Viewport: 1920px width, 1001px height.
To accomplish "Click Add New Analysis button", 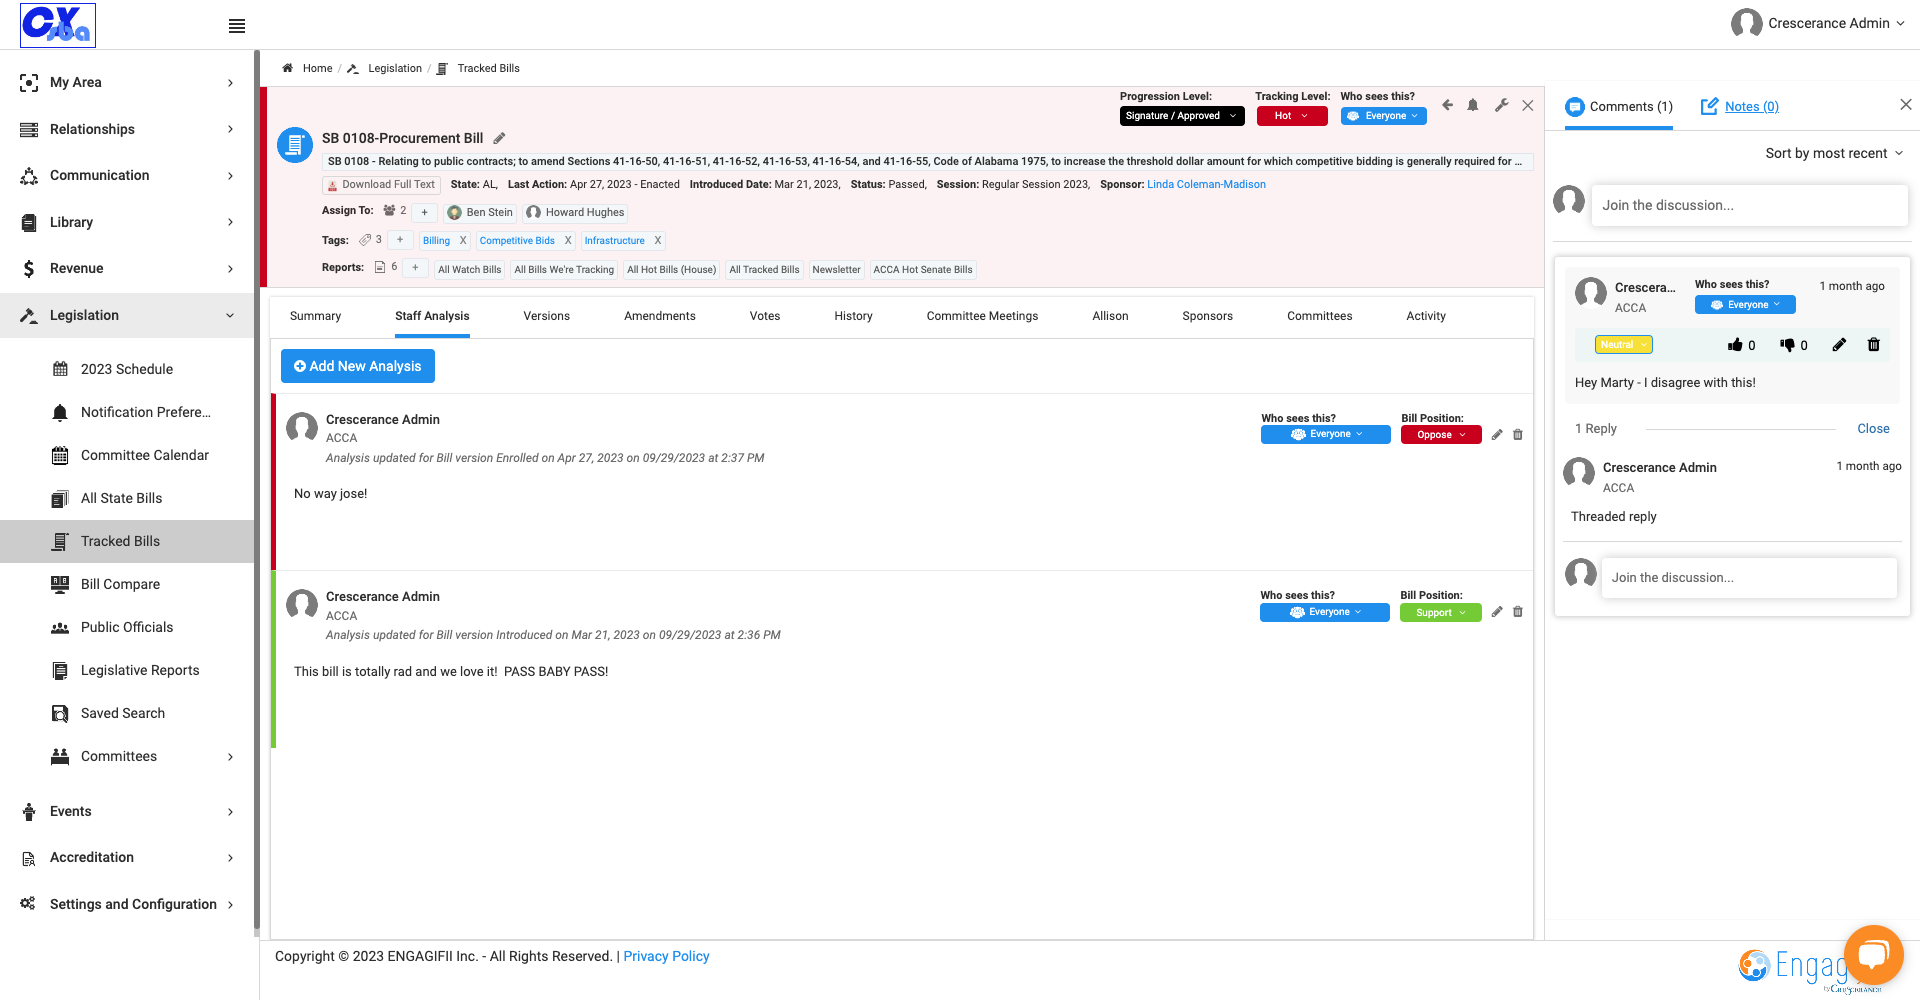I will (x=358, y=366).
